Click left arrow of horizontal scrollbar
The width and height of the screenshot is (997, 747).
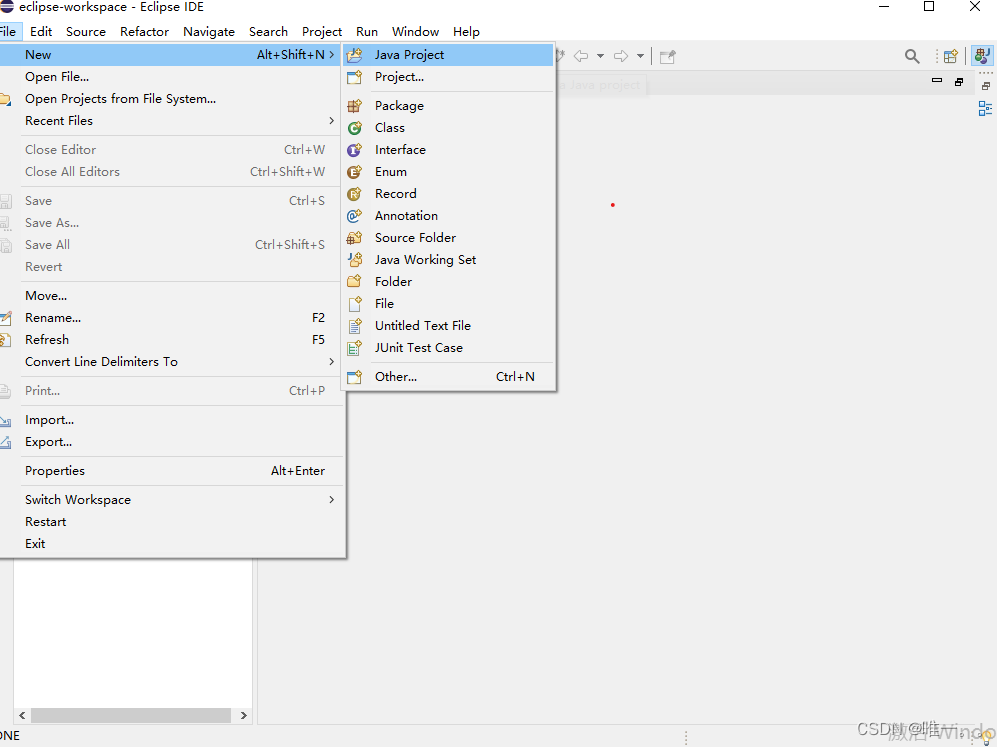22,715
